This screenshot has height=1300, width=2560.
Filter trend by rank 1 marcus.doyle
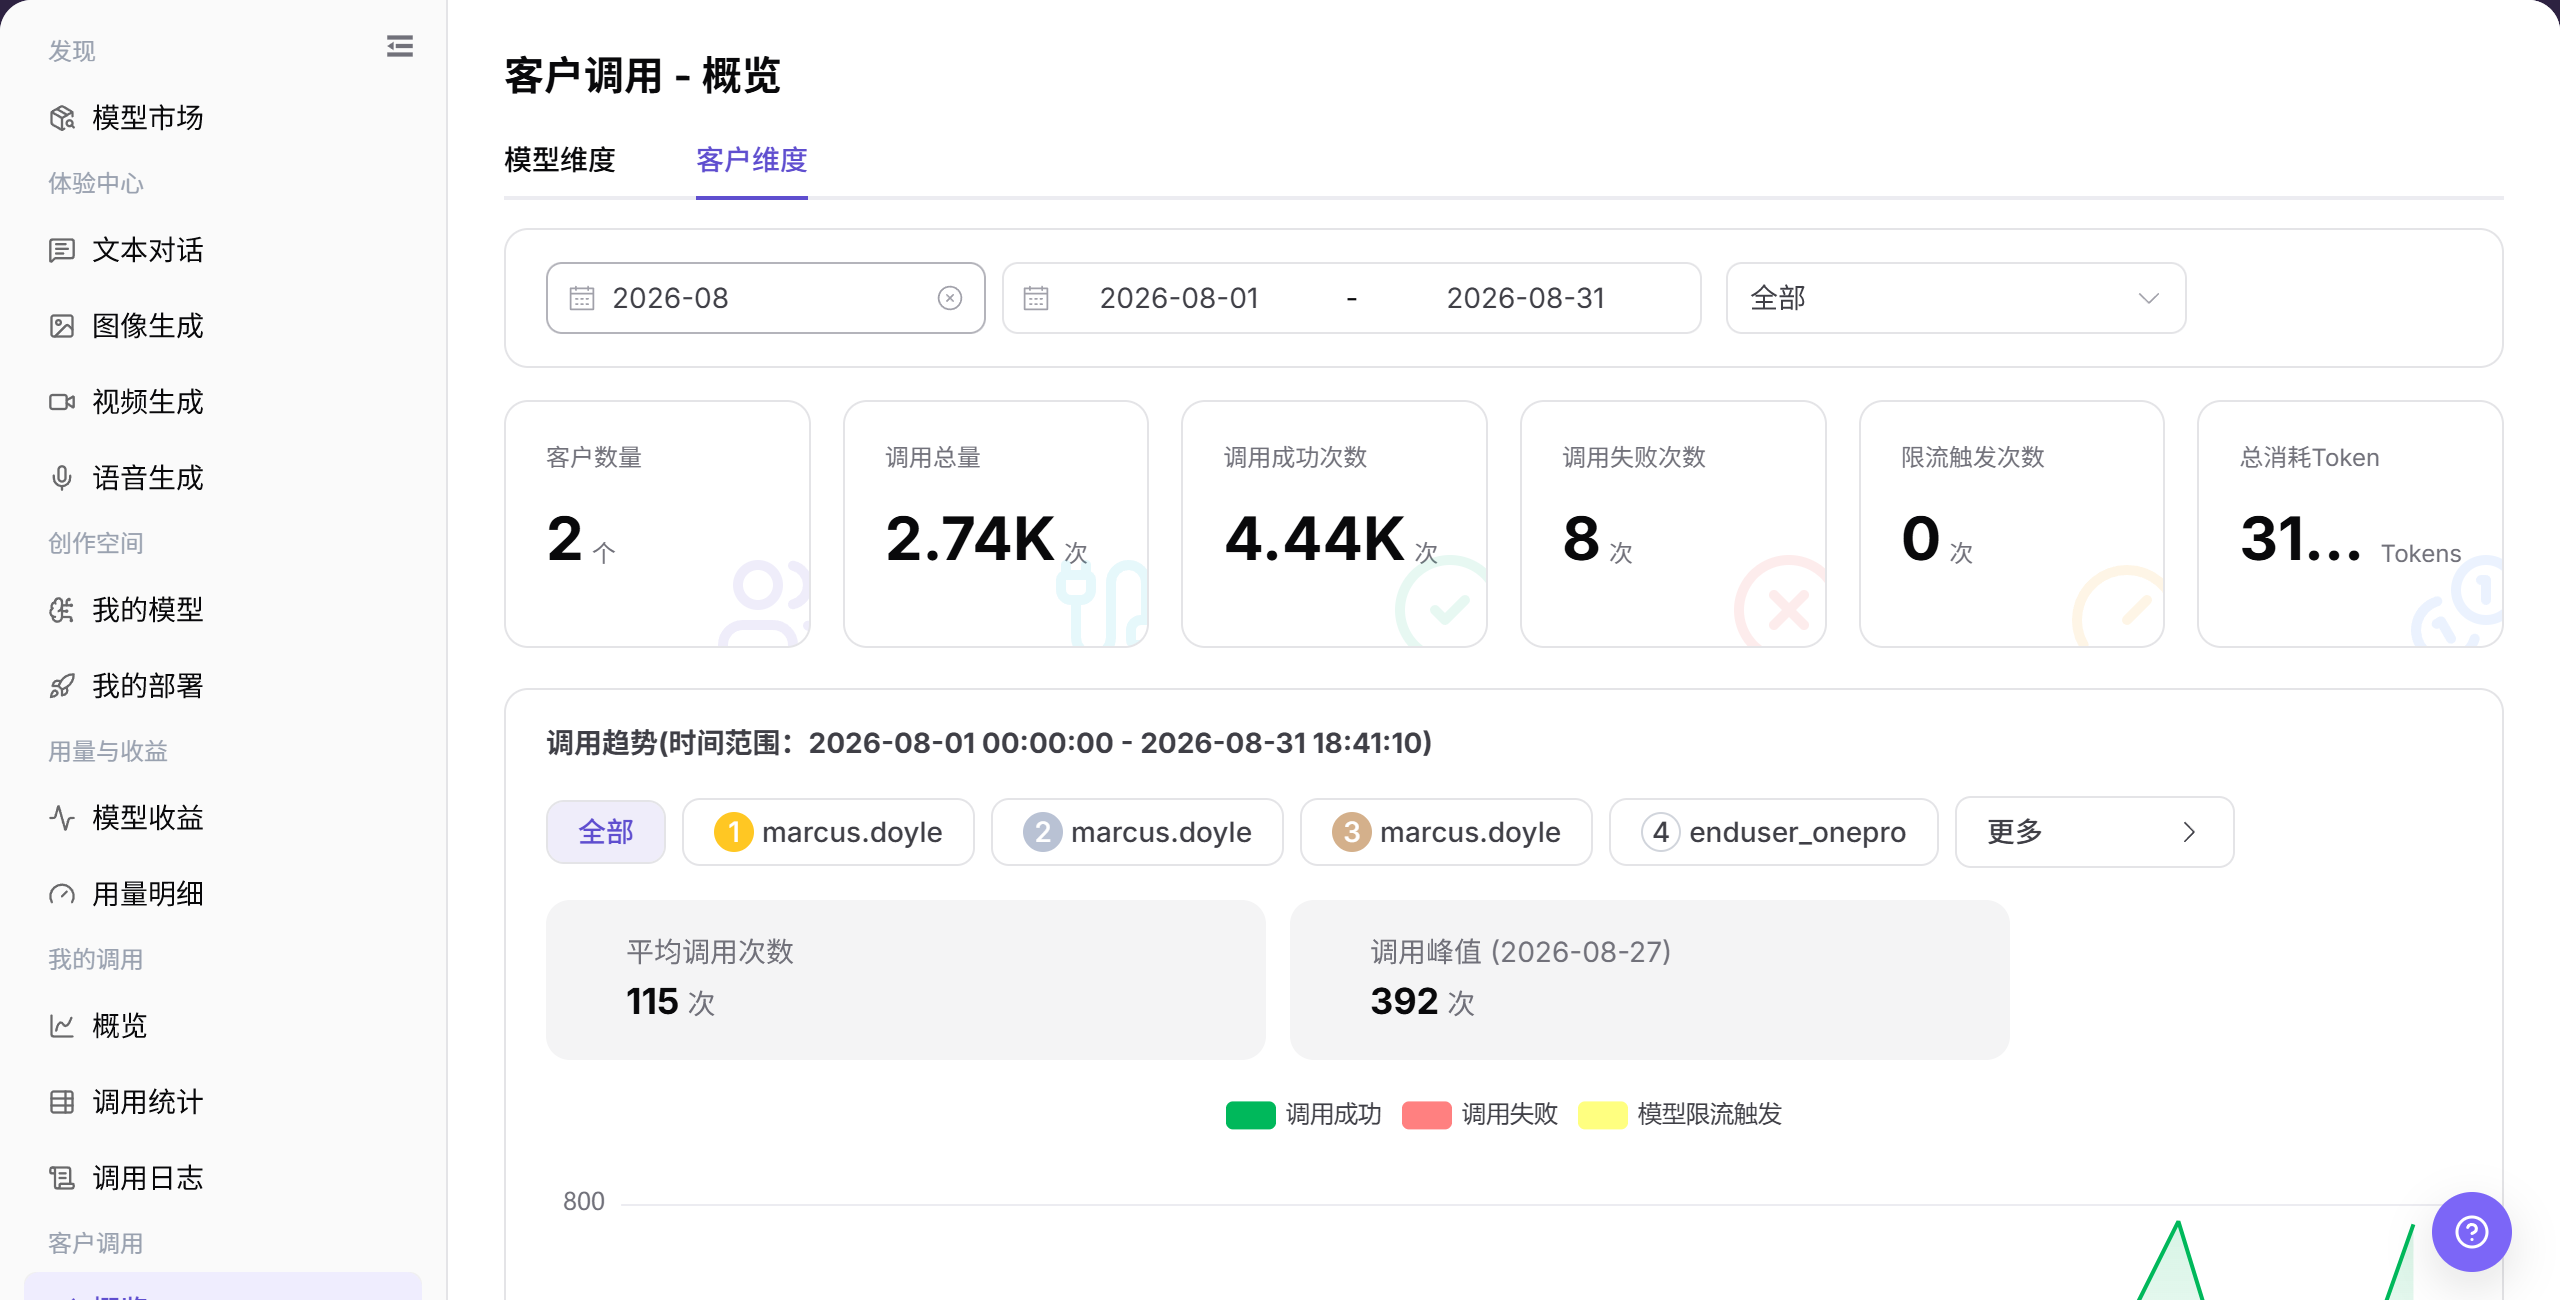828,832
